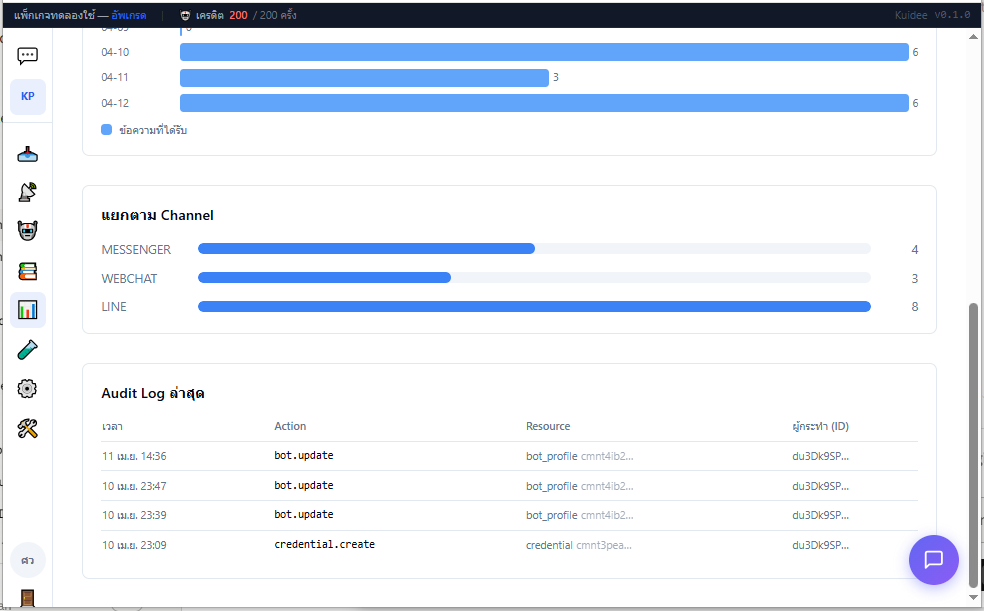Open the satellite dish channels icon
Viewport: 984px width, 611px height.
click(x=28, y=192)
